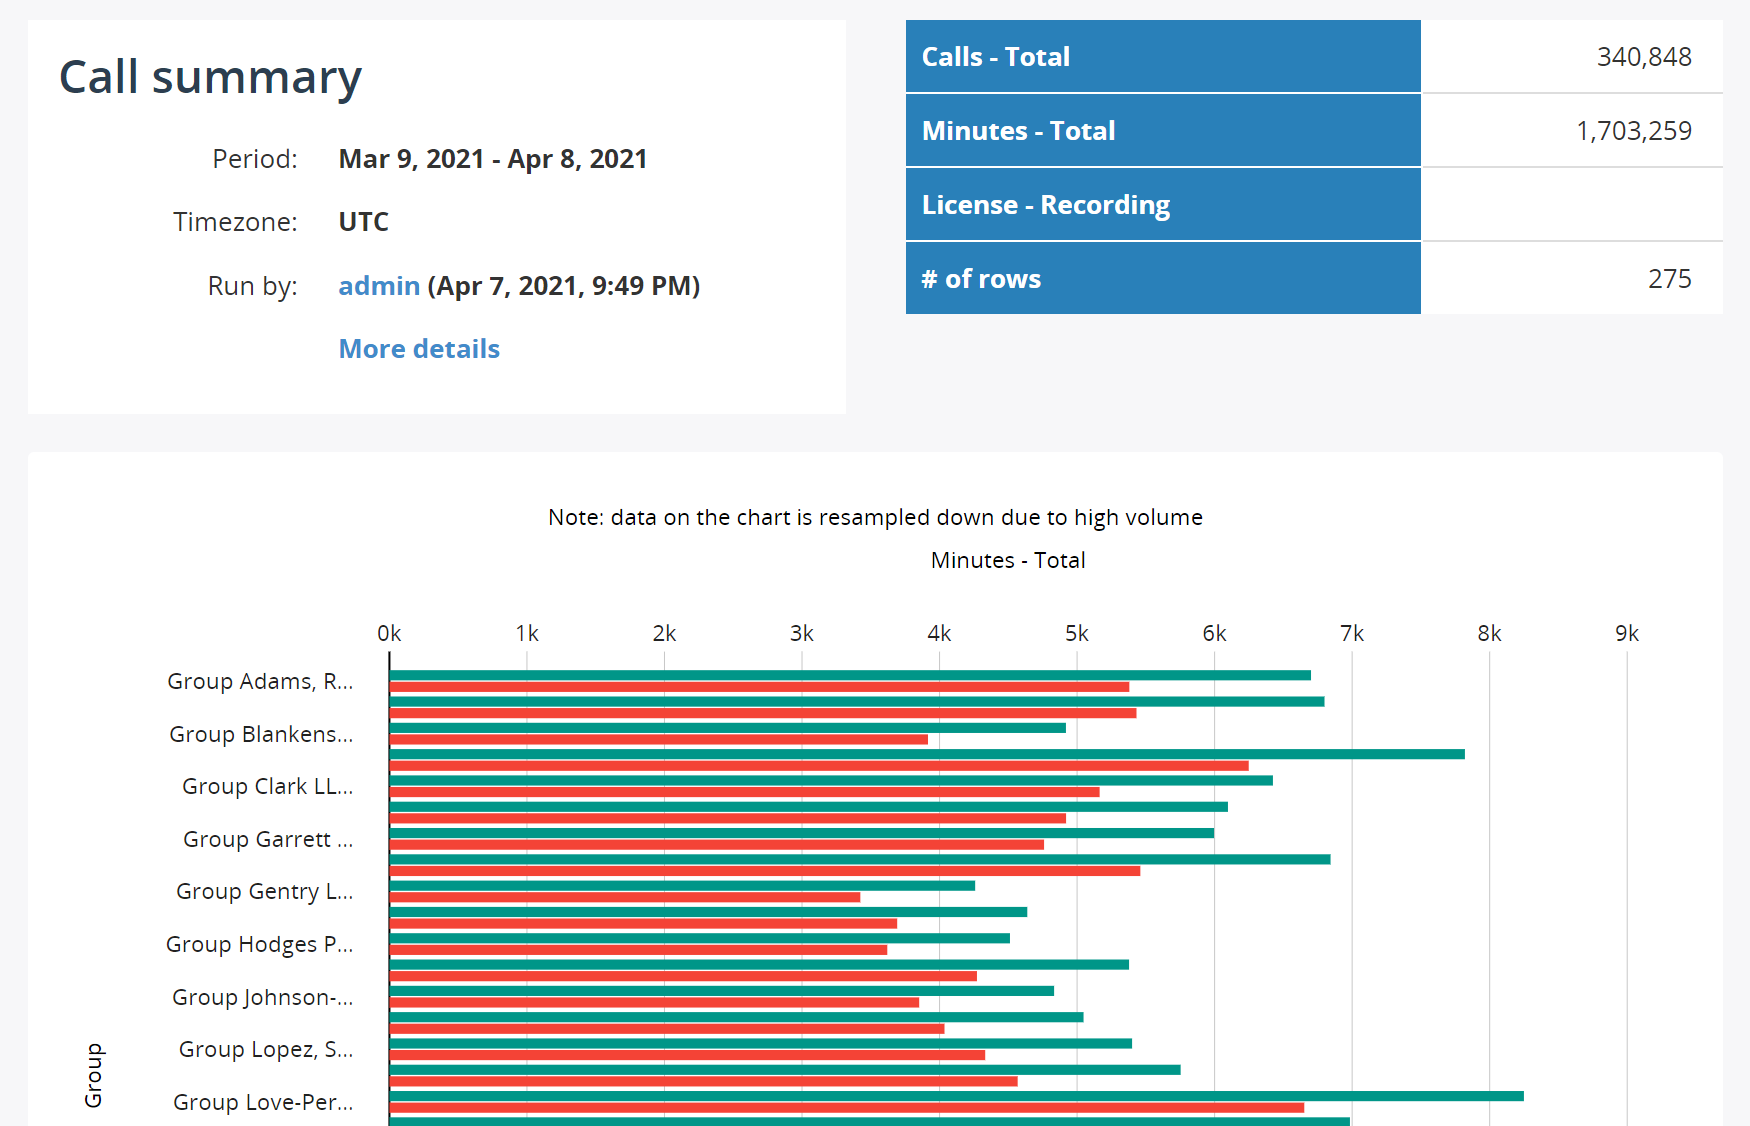Click the 9k tick on the x-axis
Image resolution: width=1750 pixels, height=1126 pixels.
(1627, 633)
